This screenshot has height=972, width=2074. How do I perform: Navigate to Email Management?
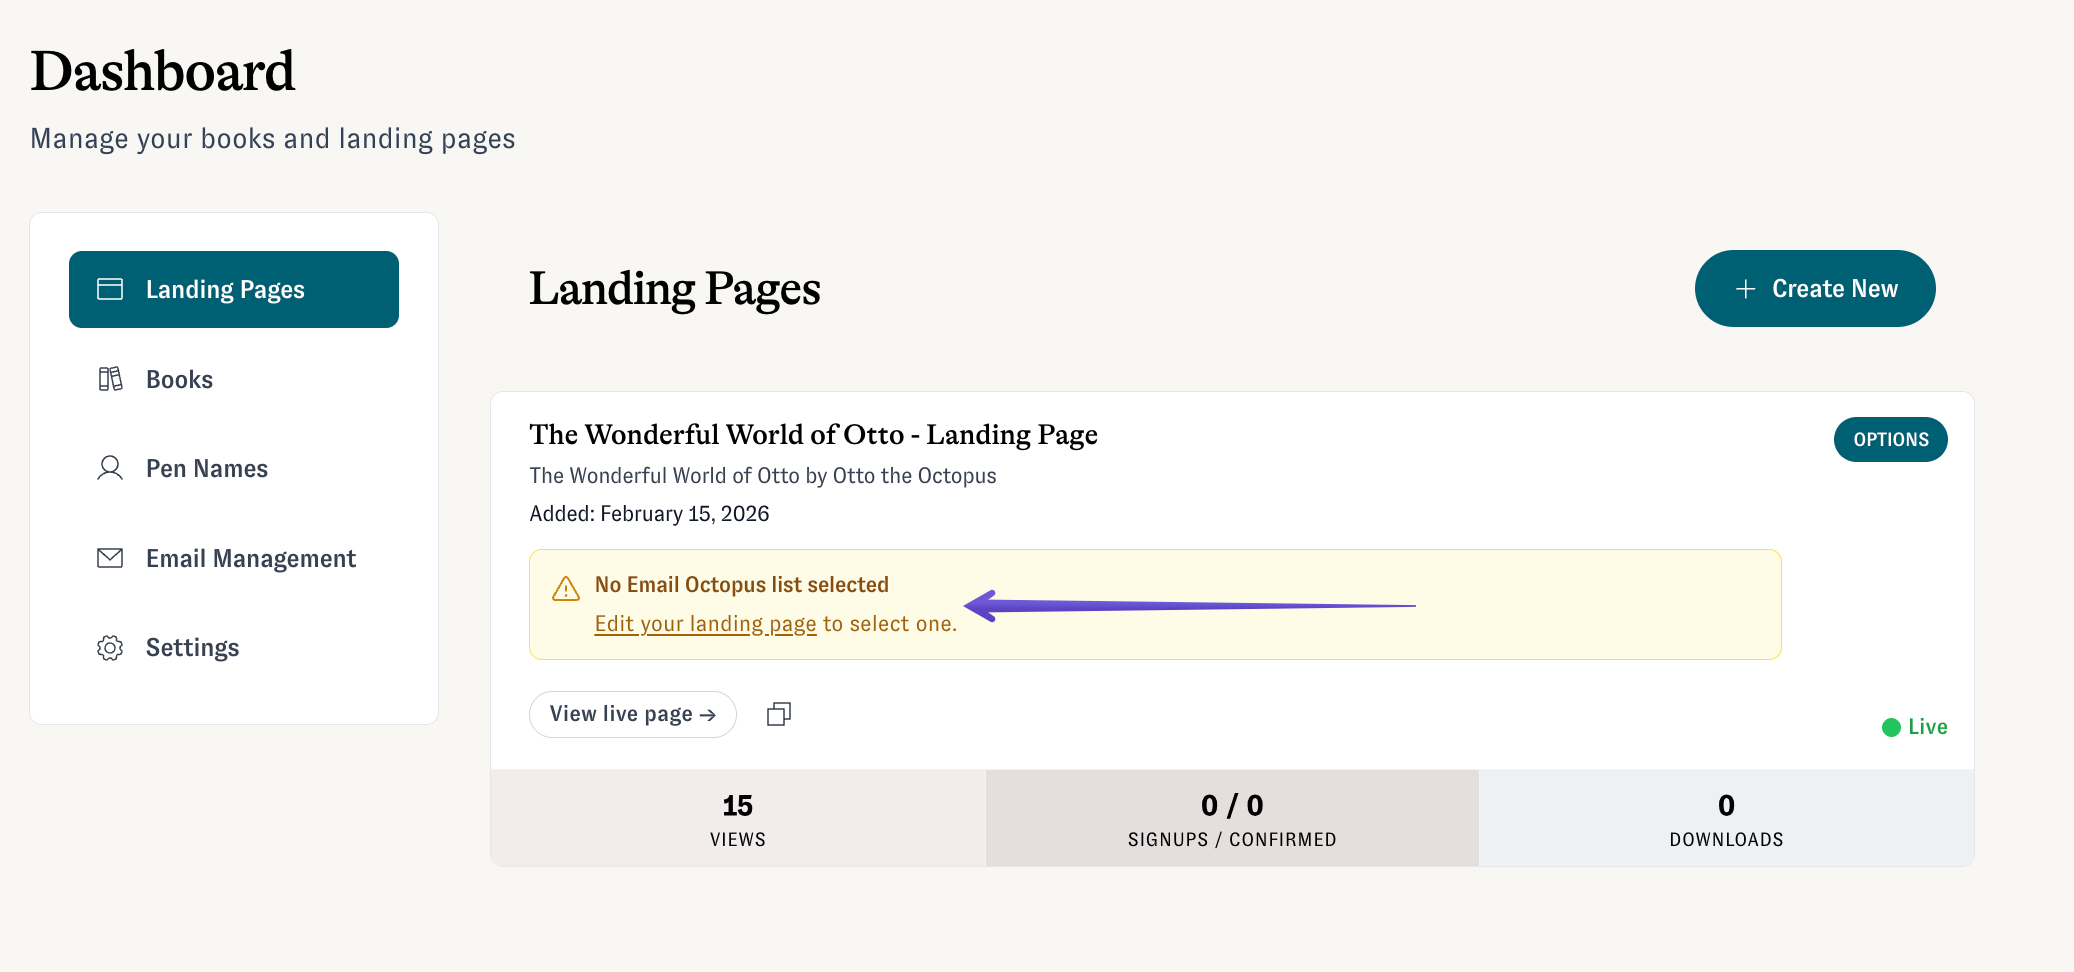250,557
